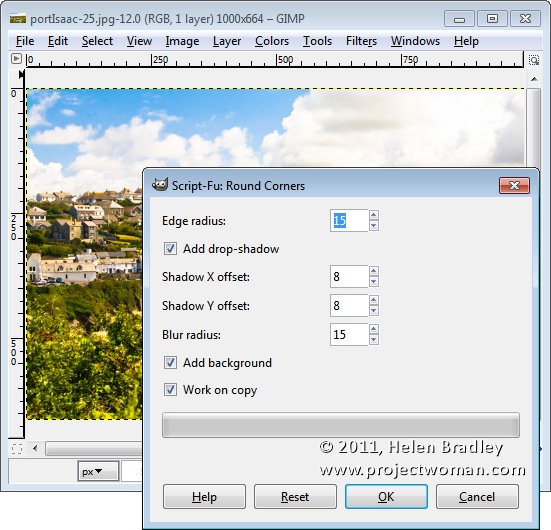551x530 pixels.
Task: Click the Reset button in the dialog
Action: click(x=295, y=497)
